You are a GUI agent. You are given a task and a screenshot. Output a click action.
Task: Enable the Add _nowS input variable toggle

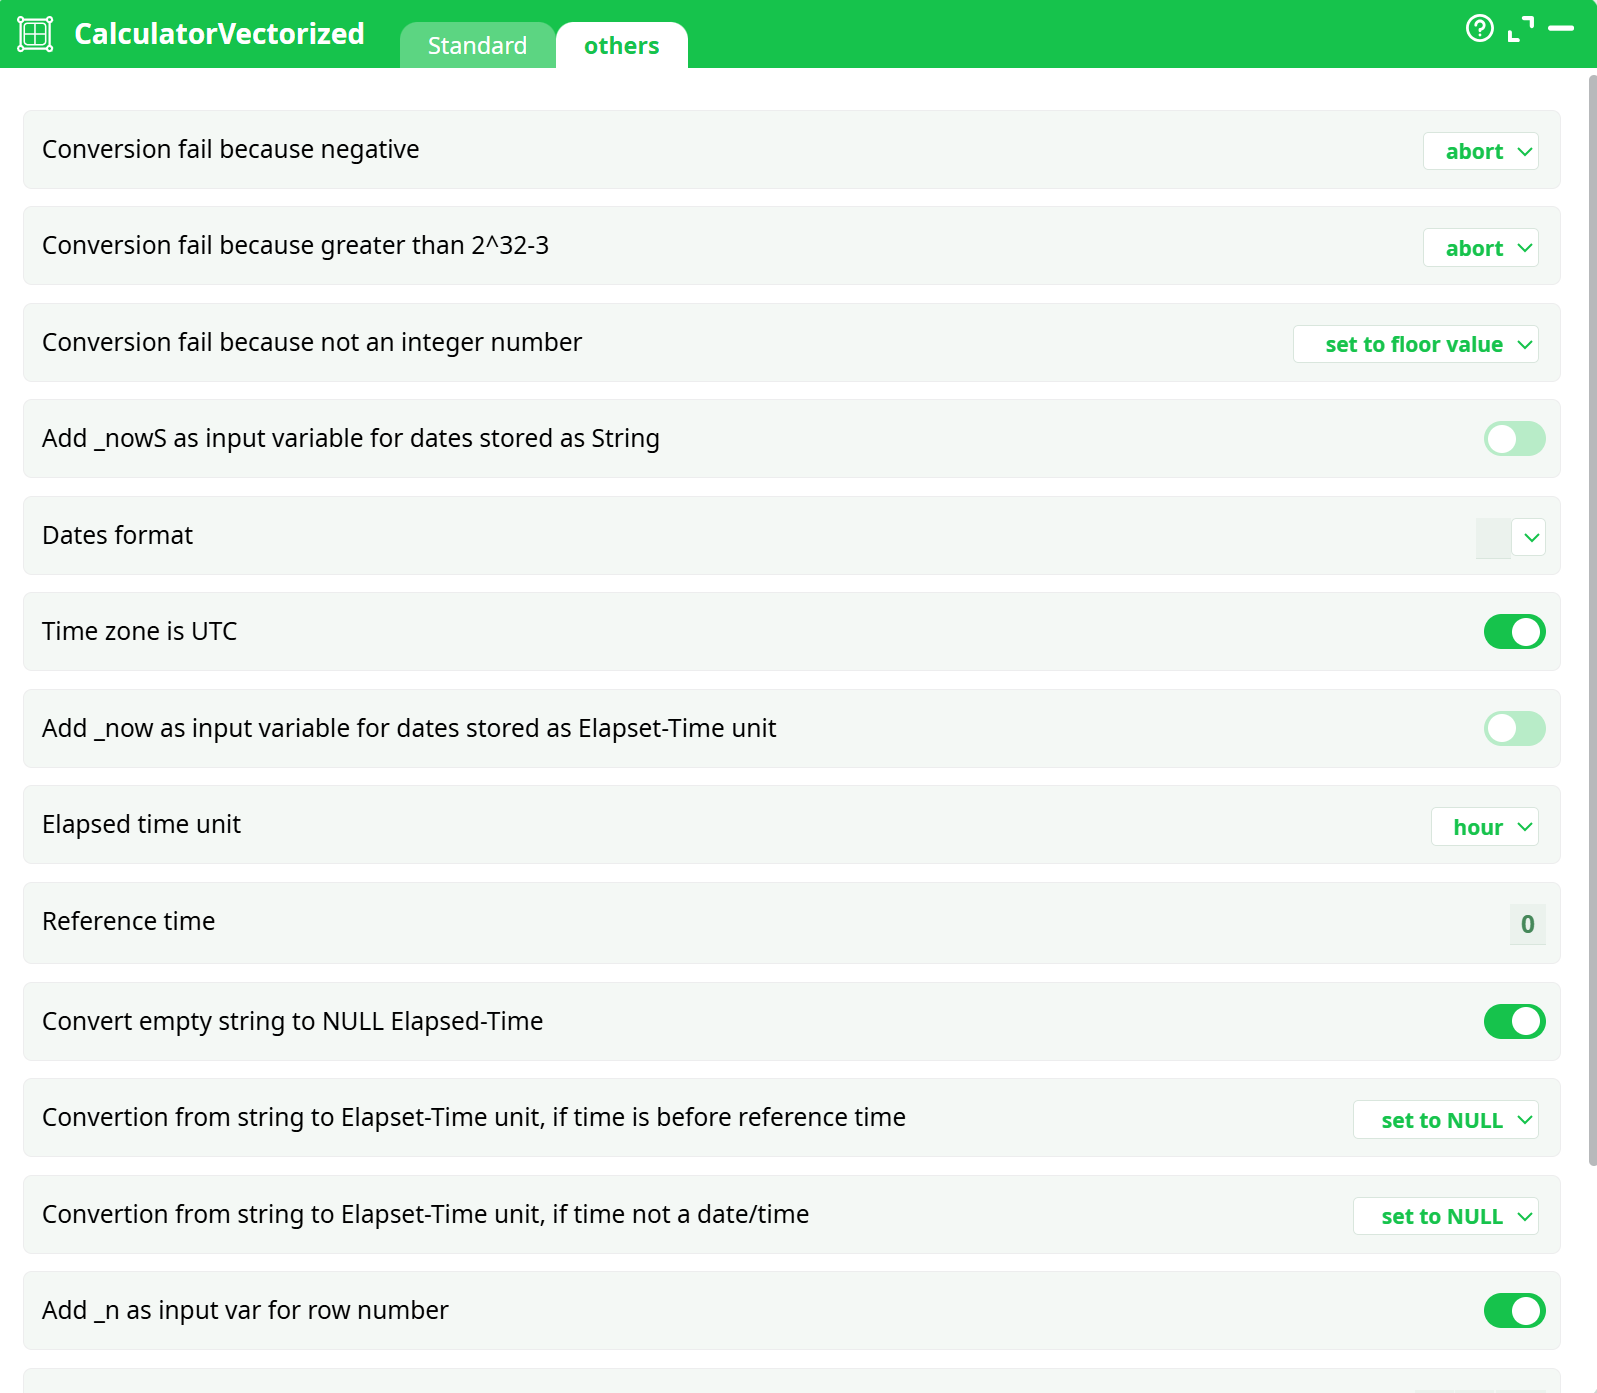(x=1514, y=439)
